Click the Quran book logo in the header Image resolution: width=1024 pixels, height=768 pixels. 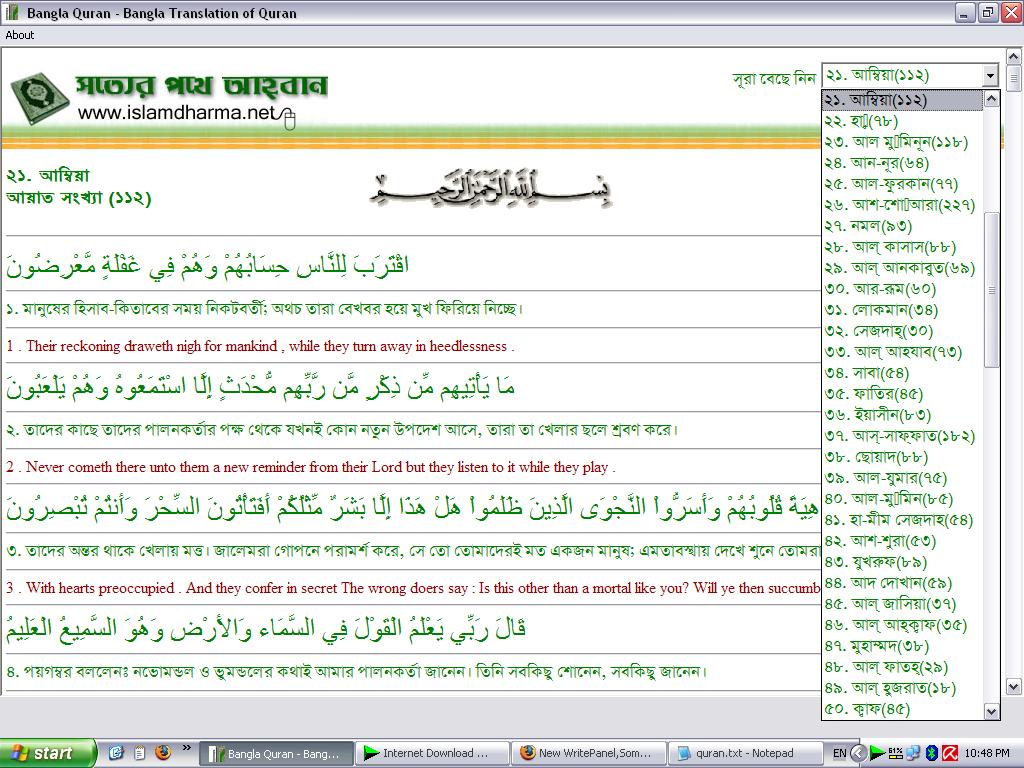coord(40,98)
